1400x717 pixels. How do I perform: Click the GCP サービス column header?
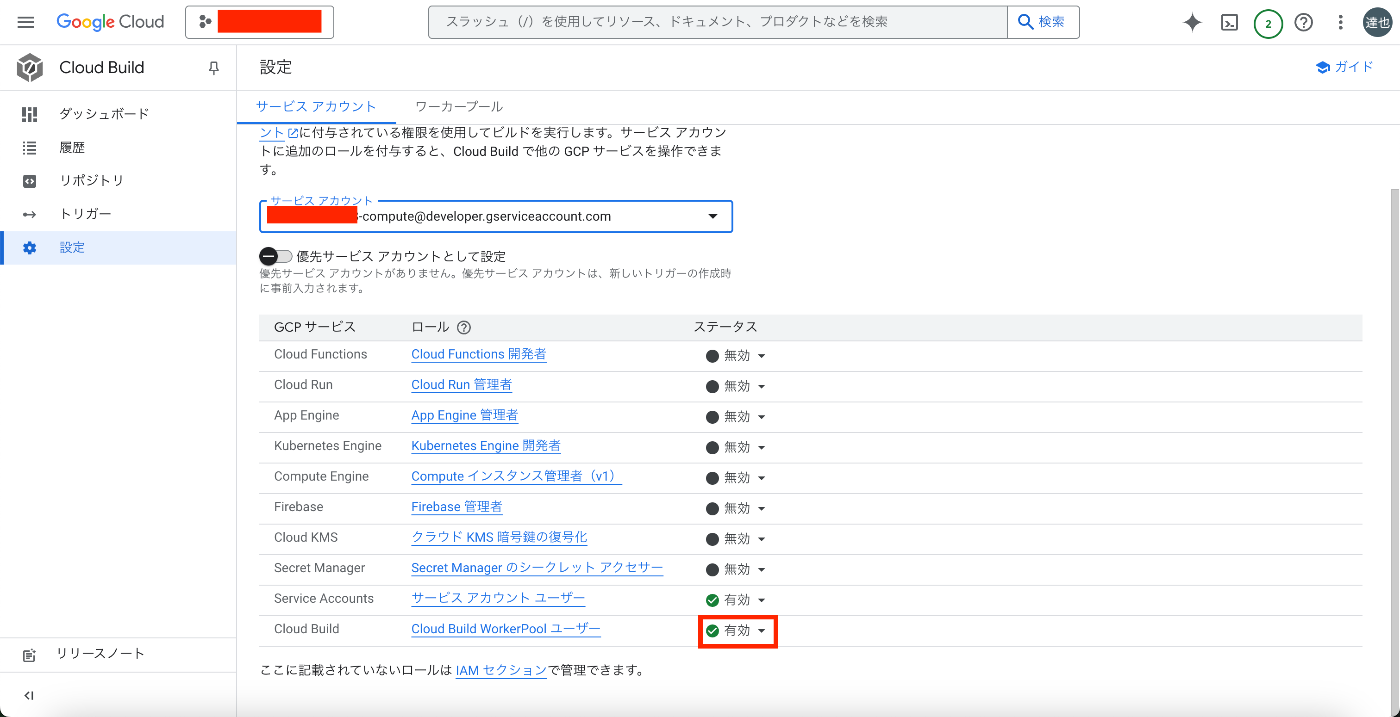pyautogui.click(x=315, y=327)
